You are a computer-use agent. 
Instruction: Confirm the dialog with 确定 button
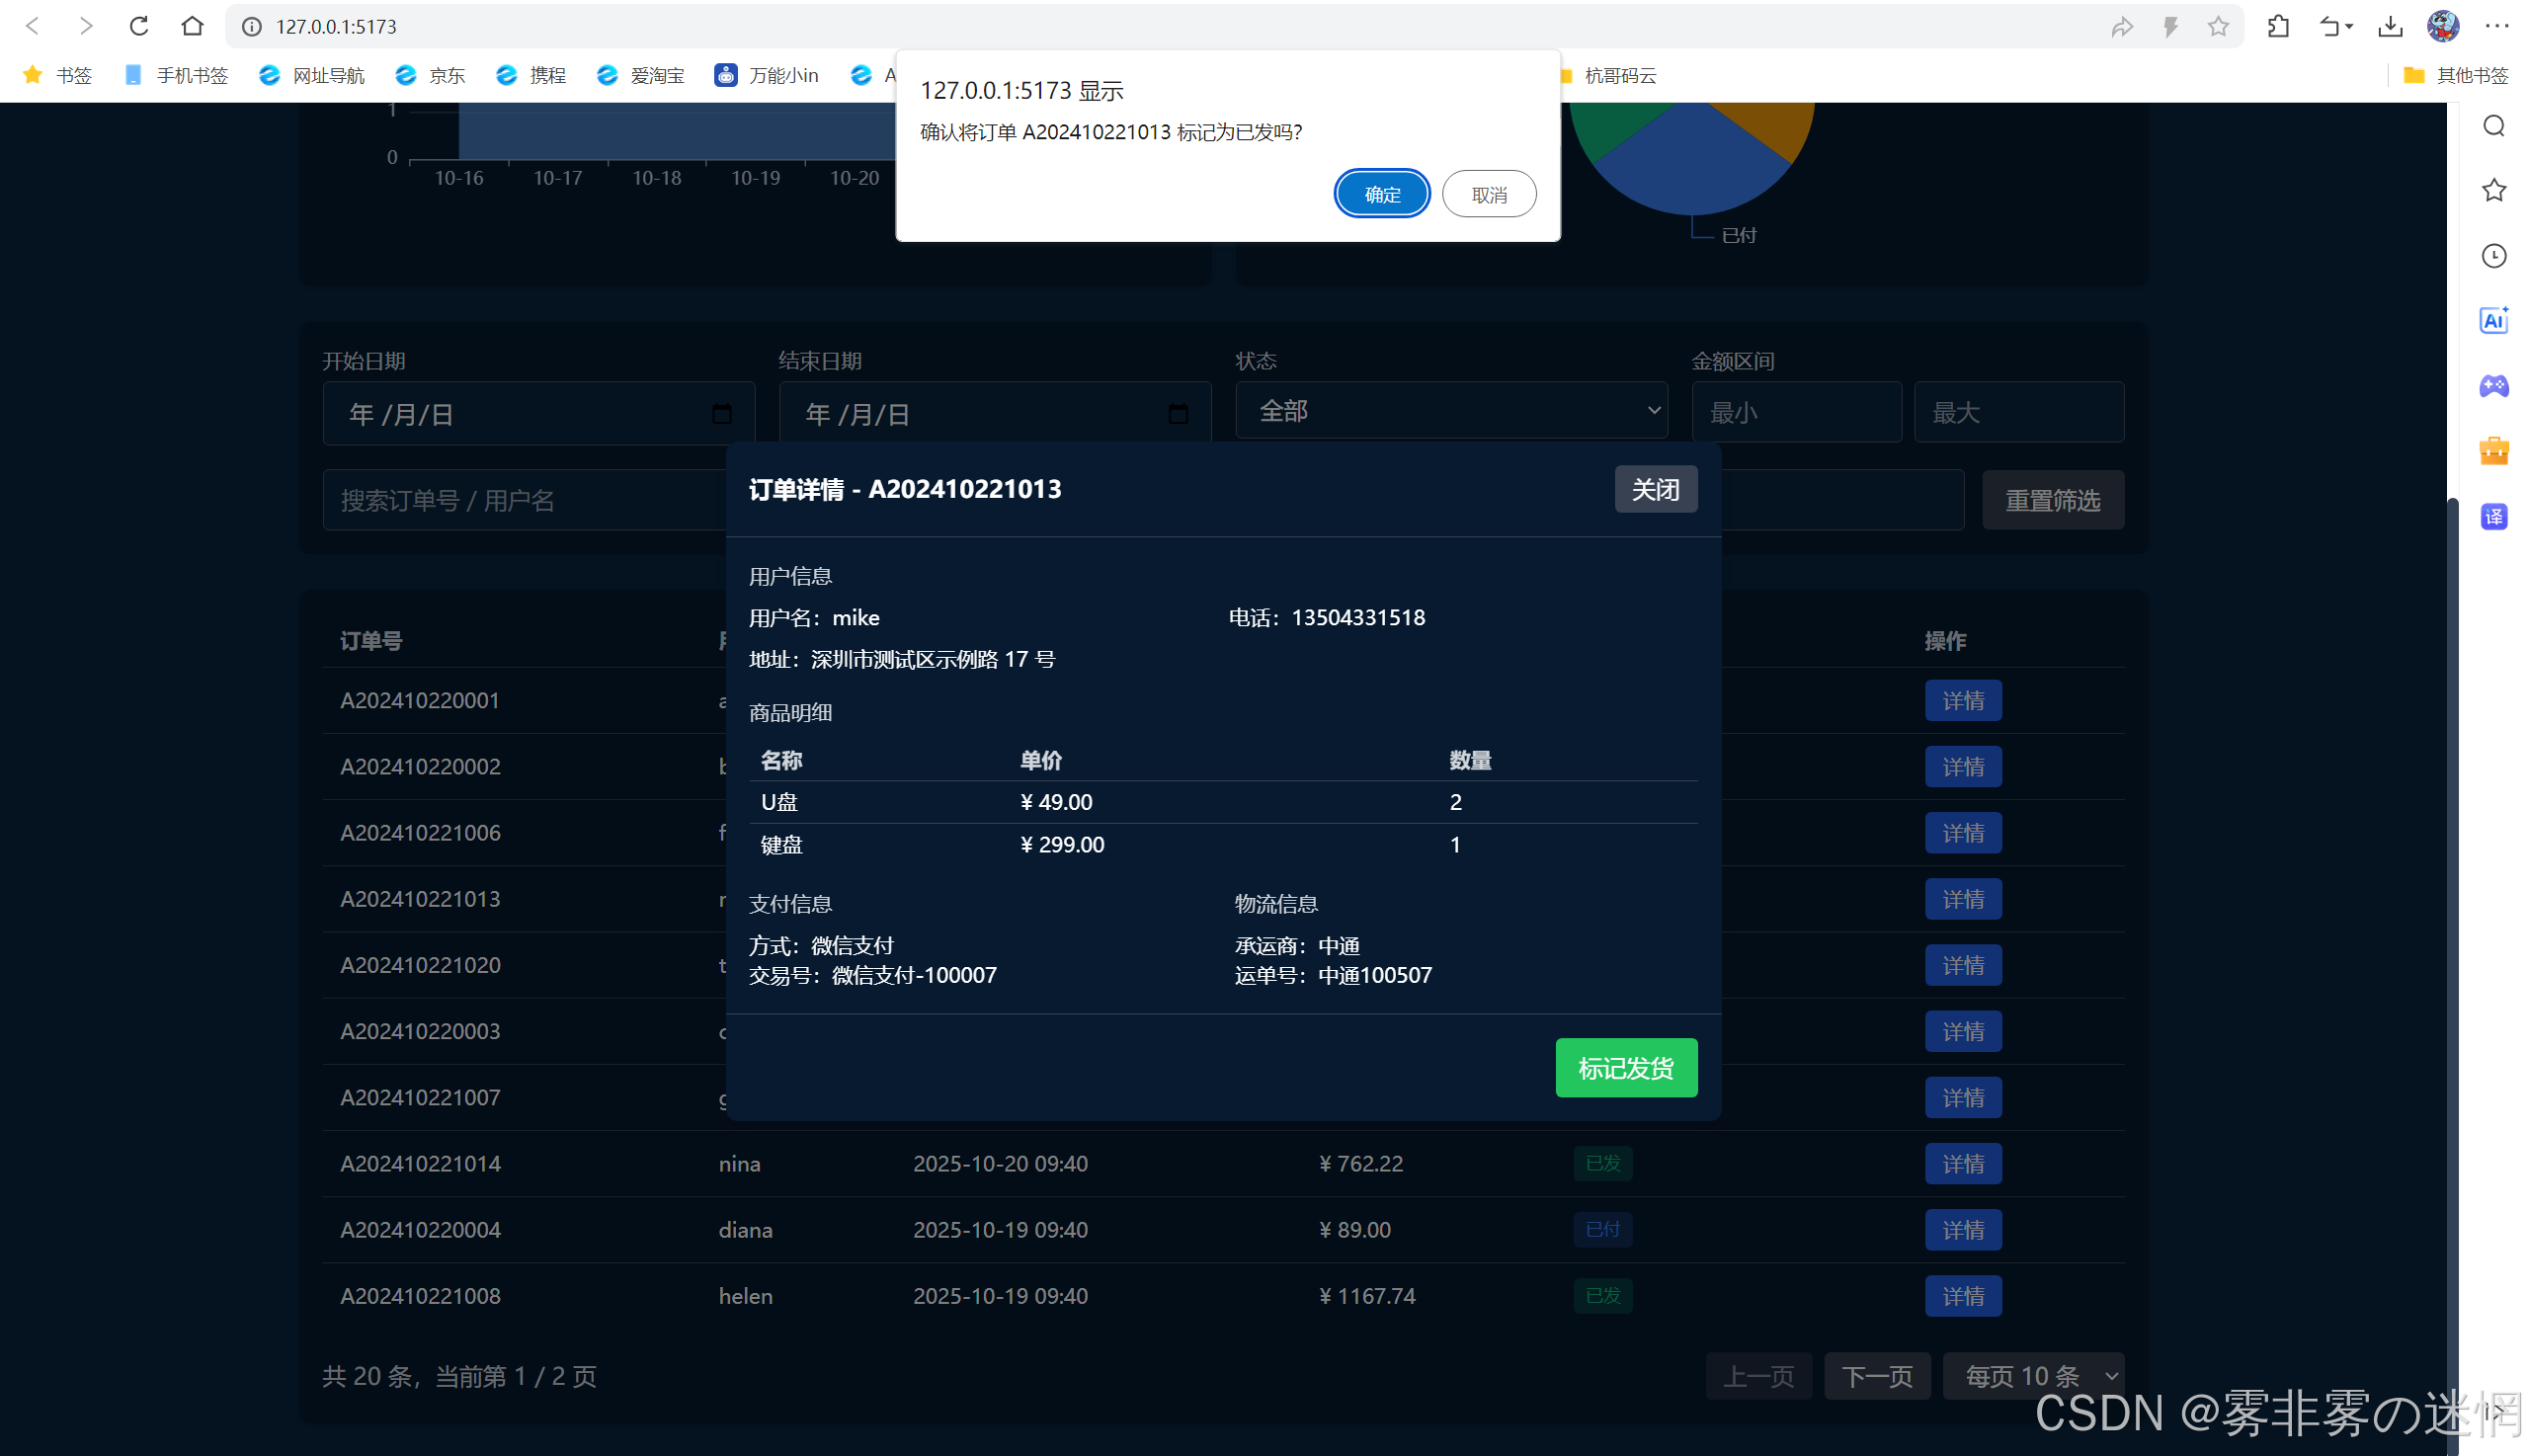[x=1381, y=194]
